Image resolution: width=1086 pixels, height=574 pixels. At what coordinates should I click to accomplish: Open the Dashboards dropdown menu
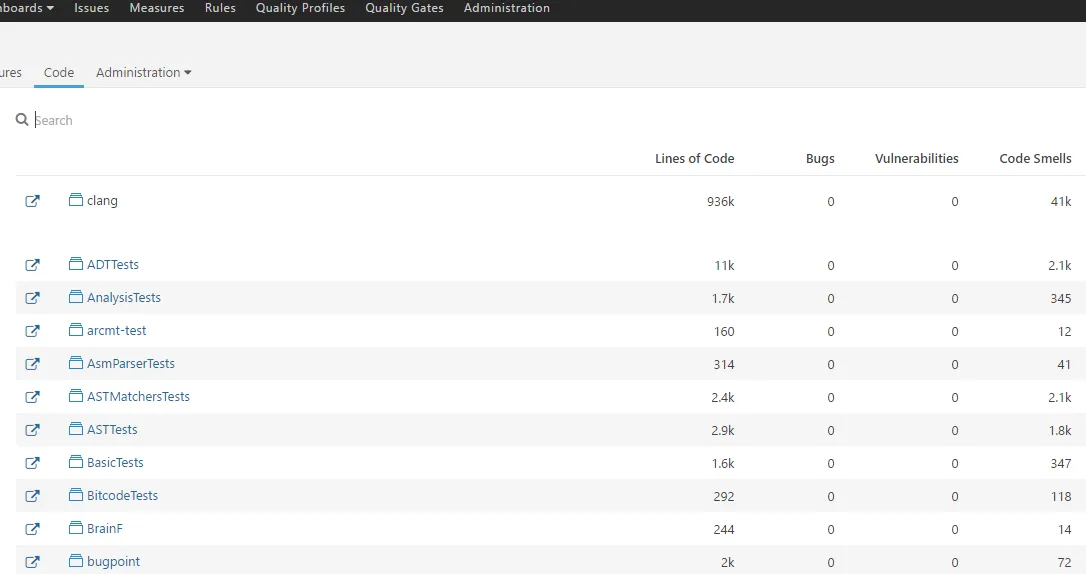27,8
